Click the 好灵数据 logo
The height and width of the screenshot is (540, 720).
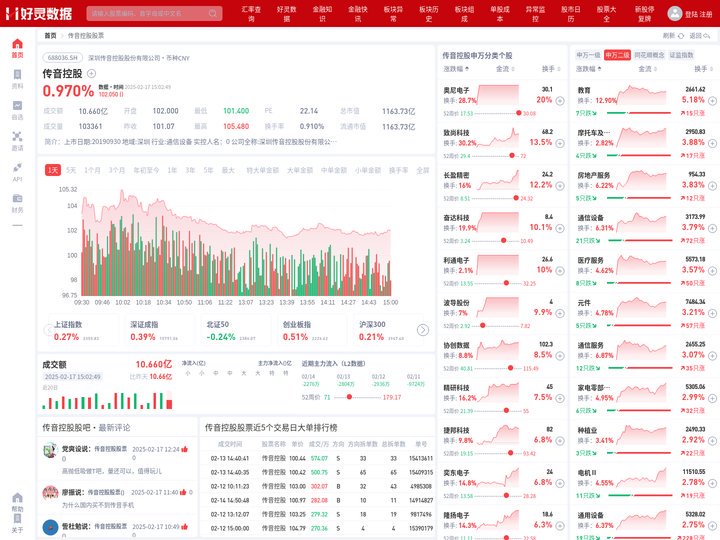point(39,13)
